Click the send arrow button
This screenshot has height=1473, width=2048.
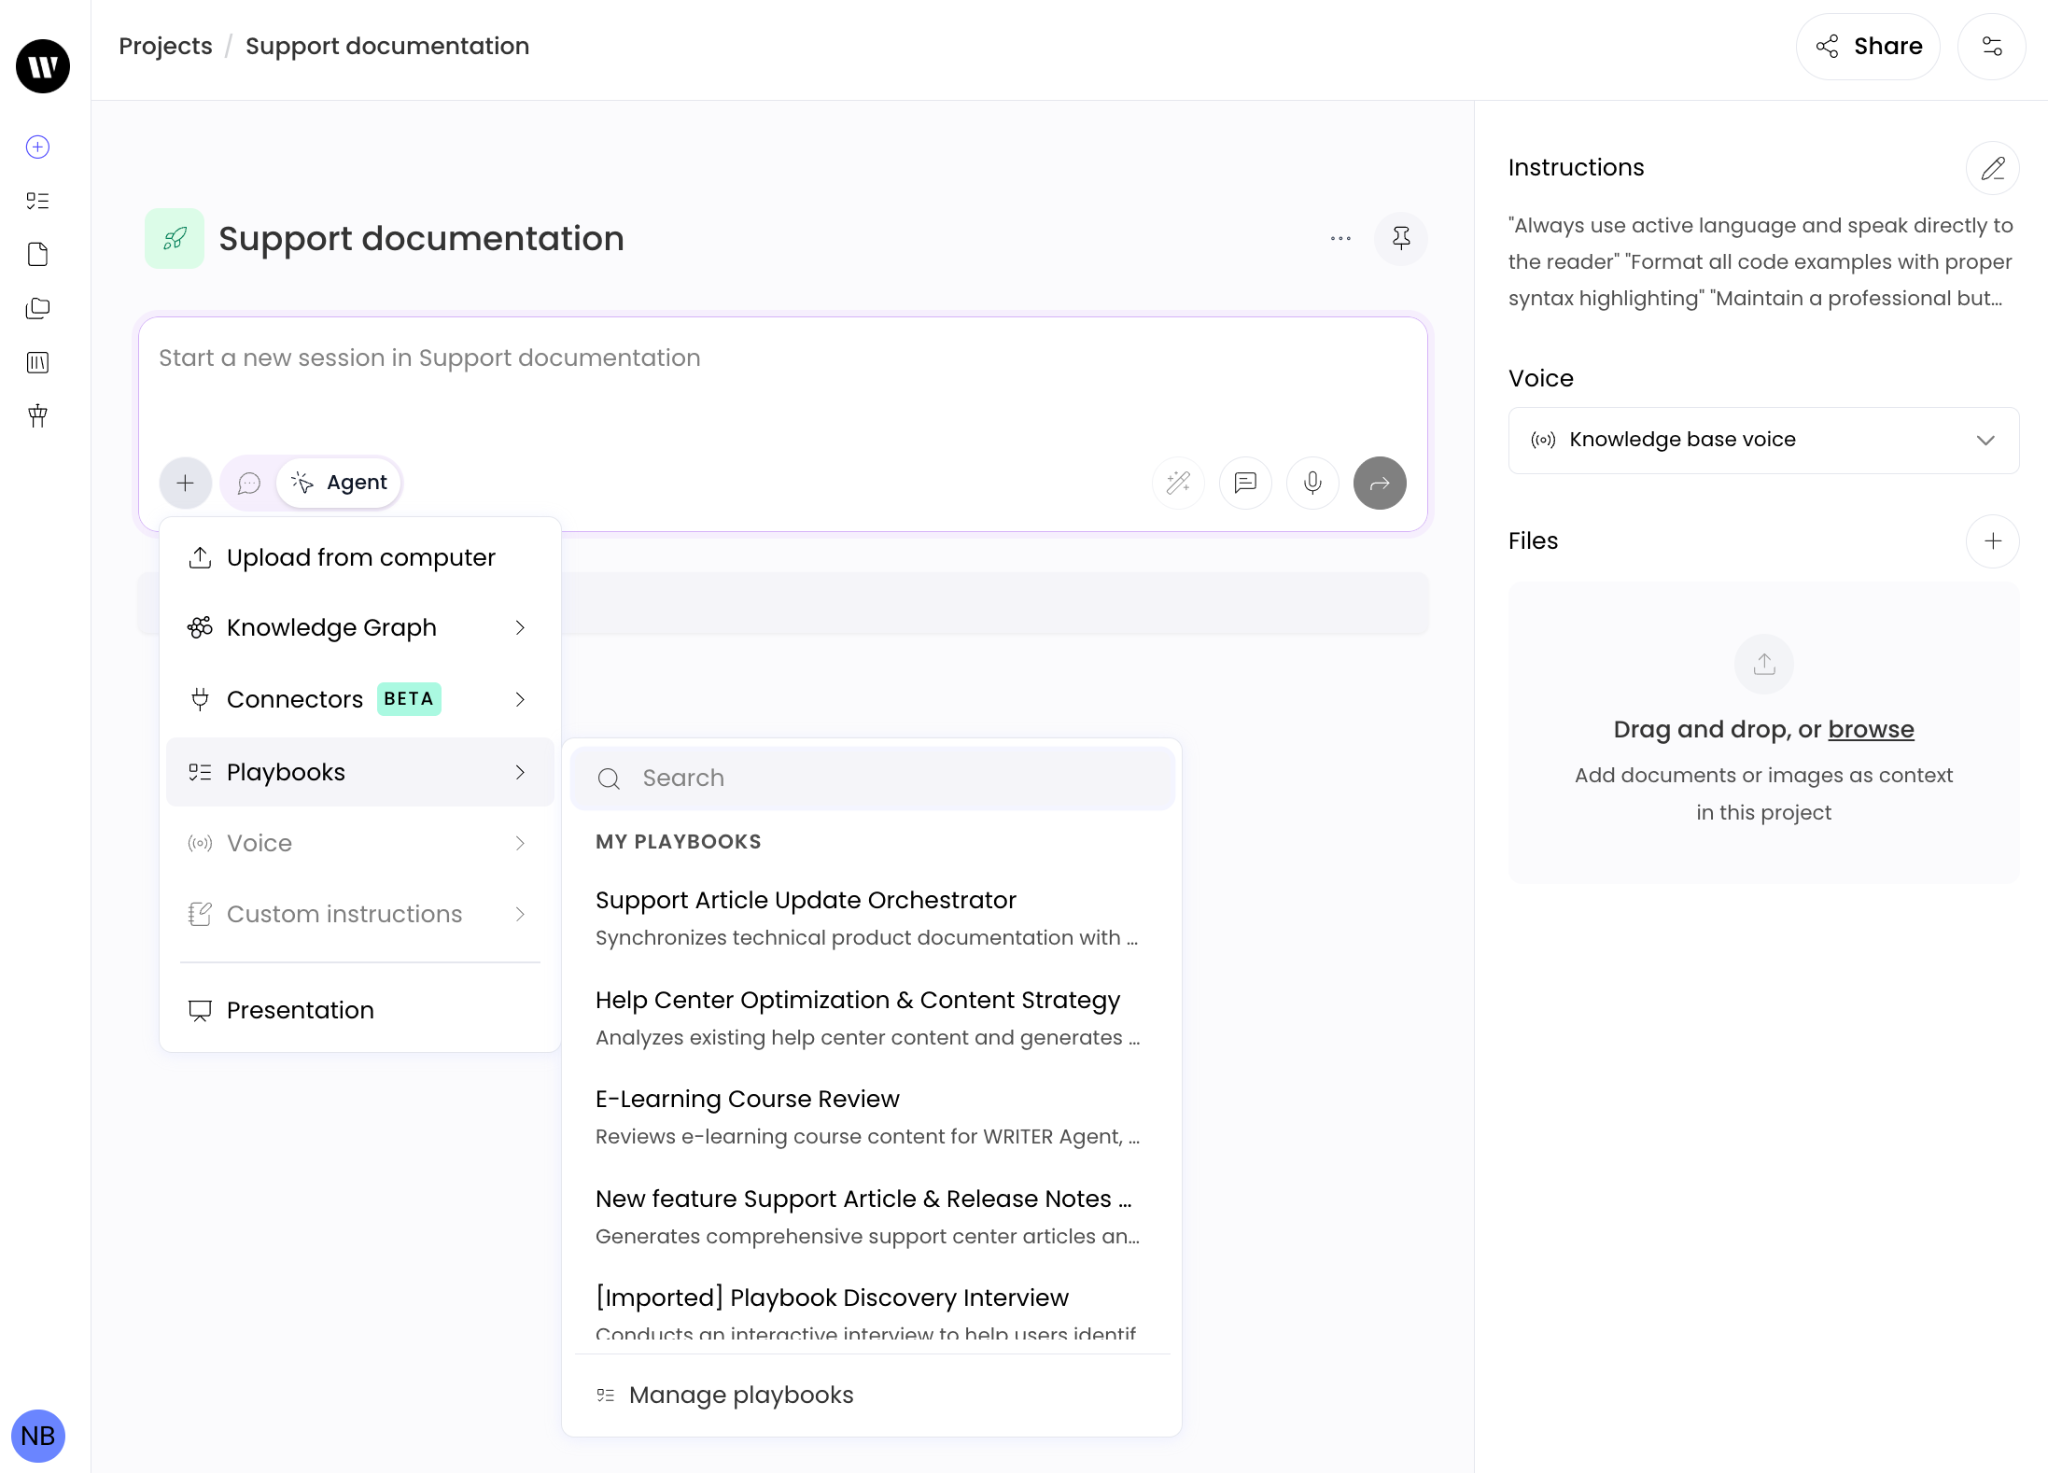[x=1379, y=483]
